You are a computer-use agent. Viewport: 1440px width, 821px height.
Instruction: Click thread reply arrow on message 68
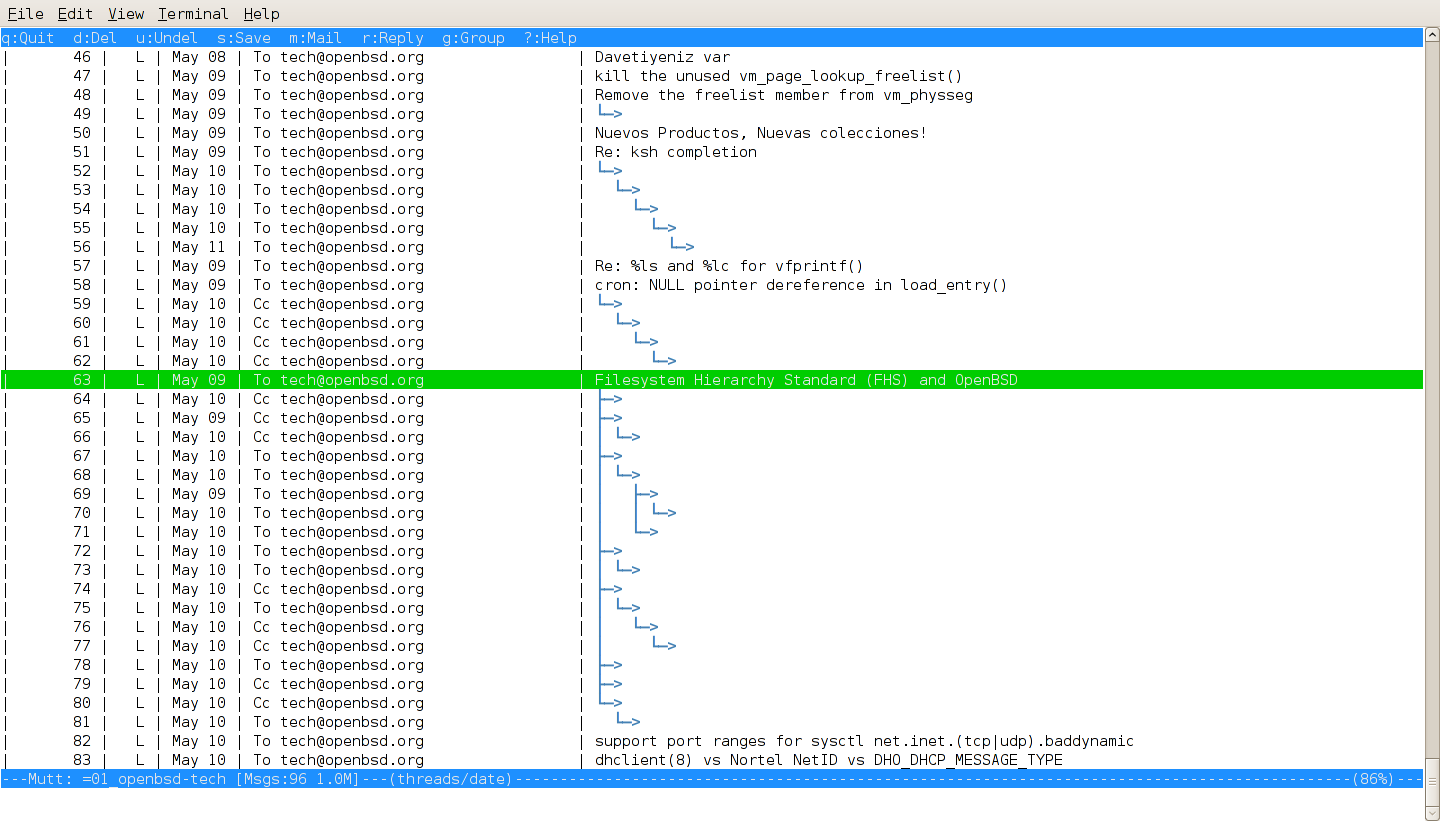(627, 475)
